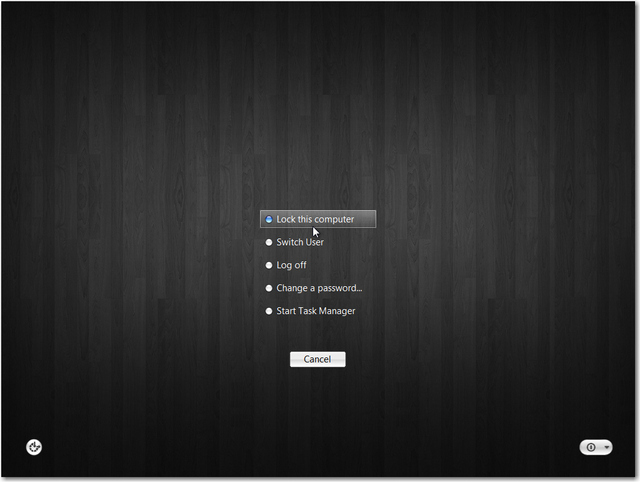This screenshot has height=482, width=640.
Task: Click the bullet beside Switch User
Action: pyautogui.click(x=269, y=242)
